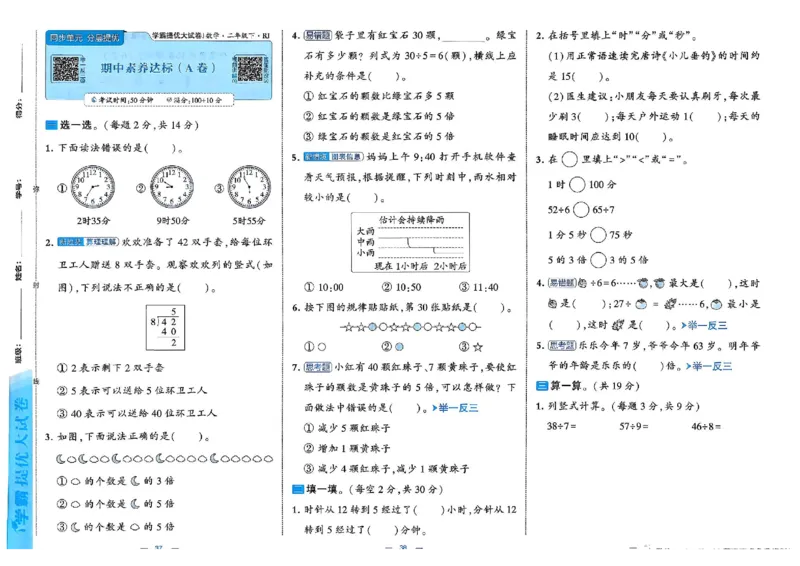Click answer blank in 时针从12转到5经过了( )小时
800x566 pixels.
point(429,509)
